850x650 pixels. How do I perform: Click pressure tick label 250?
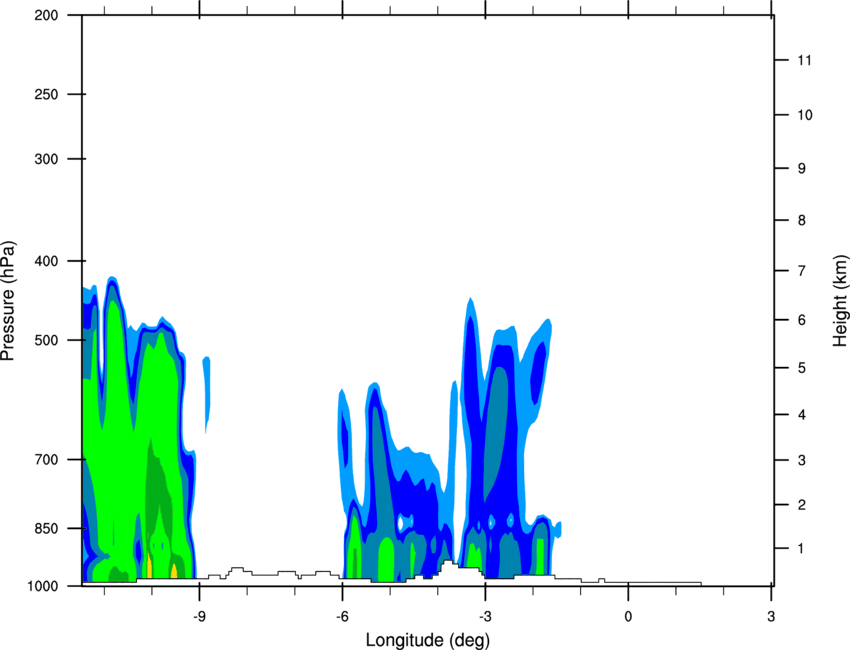tap(46, 94)
